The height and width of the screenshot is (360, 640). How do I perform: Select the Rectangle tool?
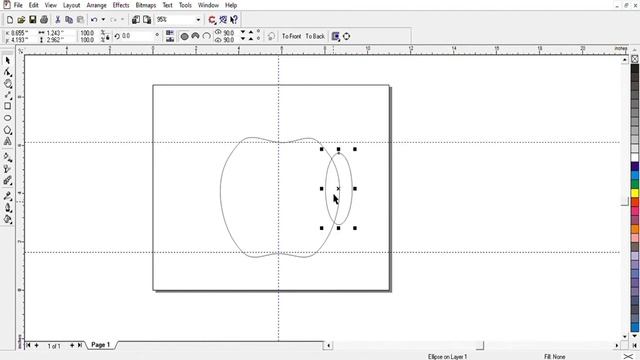point(7,106)
